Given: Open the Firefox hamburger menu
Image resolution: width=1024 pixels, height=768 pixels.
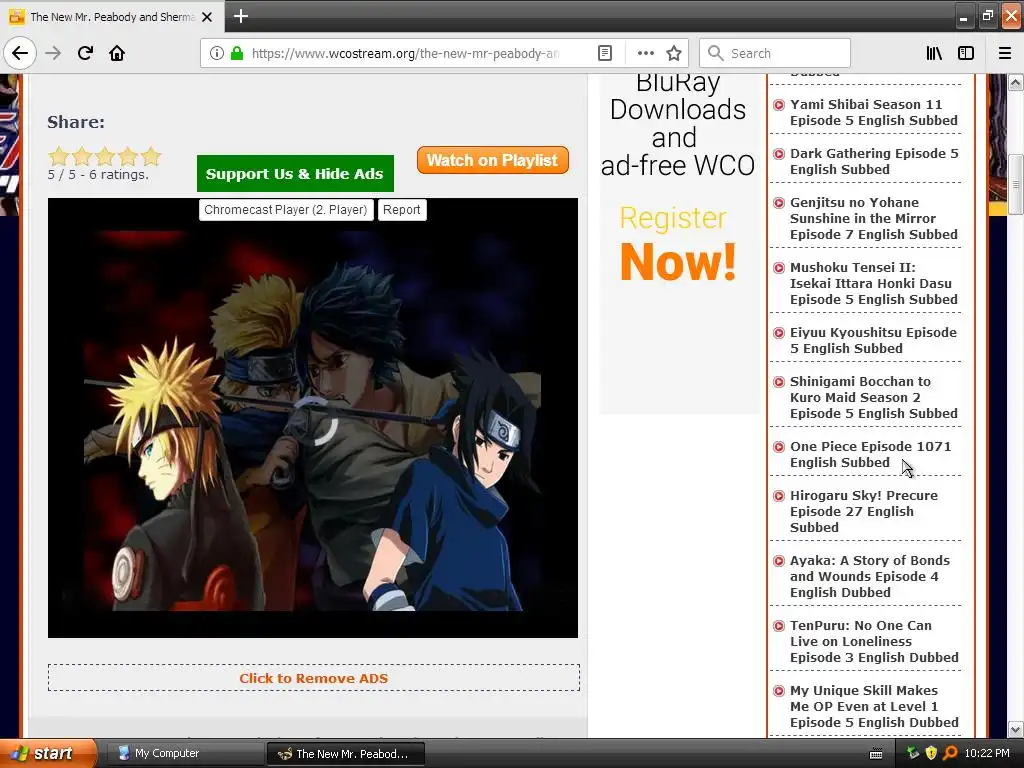Looking at the screenshot, I should click(1005, 54).
